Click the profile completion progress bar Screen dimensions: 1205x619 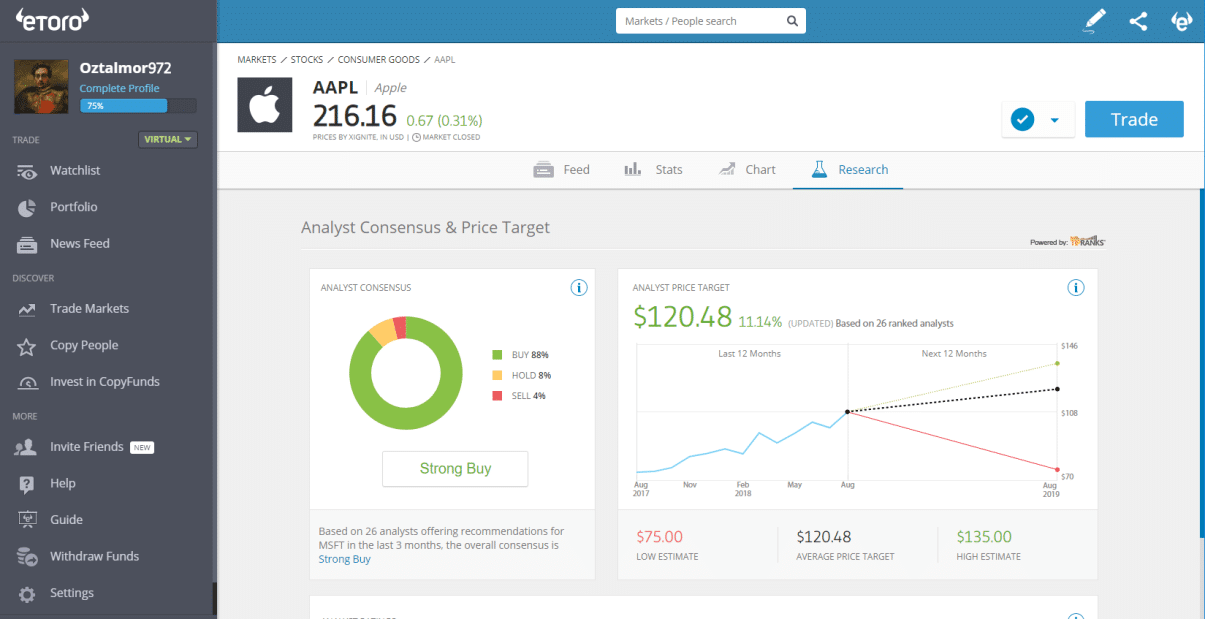click(x=138, y=105)
